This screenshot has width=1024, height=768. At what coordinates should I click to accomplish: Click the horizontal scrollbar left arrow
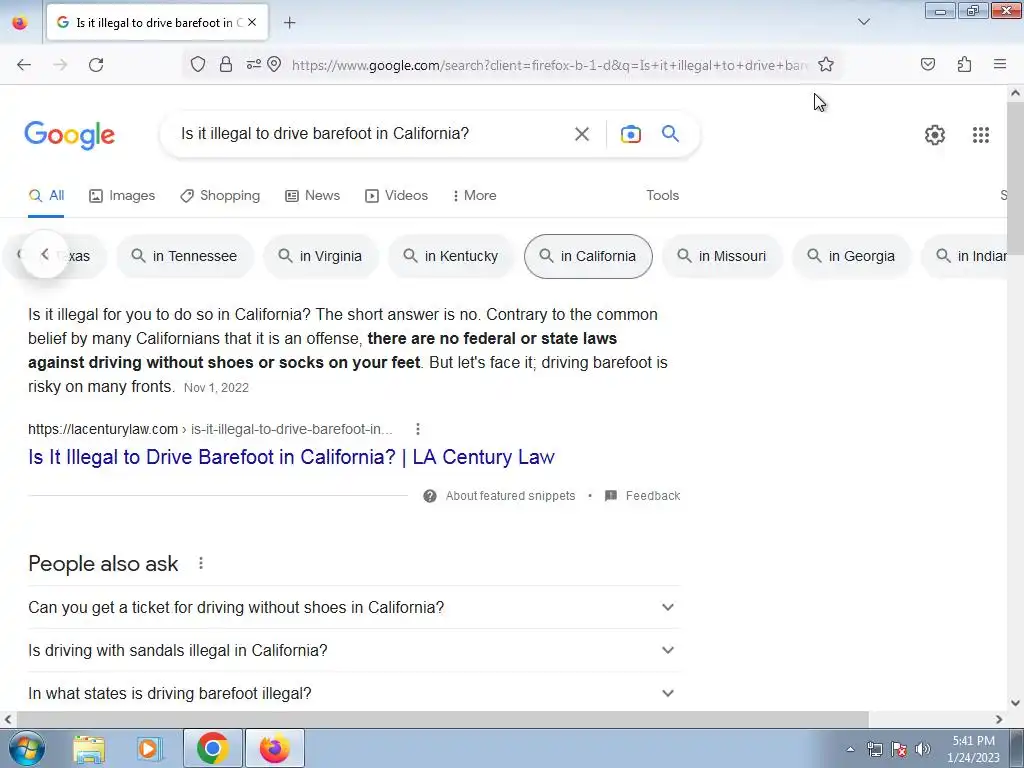7,719
